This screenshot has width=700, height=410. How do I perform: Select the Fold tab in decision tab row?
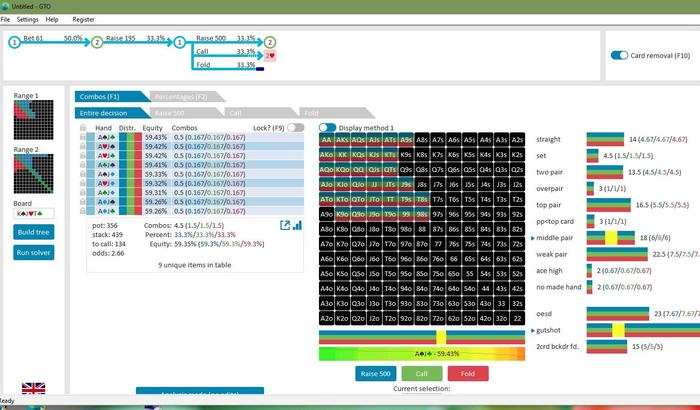pyautogui.click(x=336, y=113)
